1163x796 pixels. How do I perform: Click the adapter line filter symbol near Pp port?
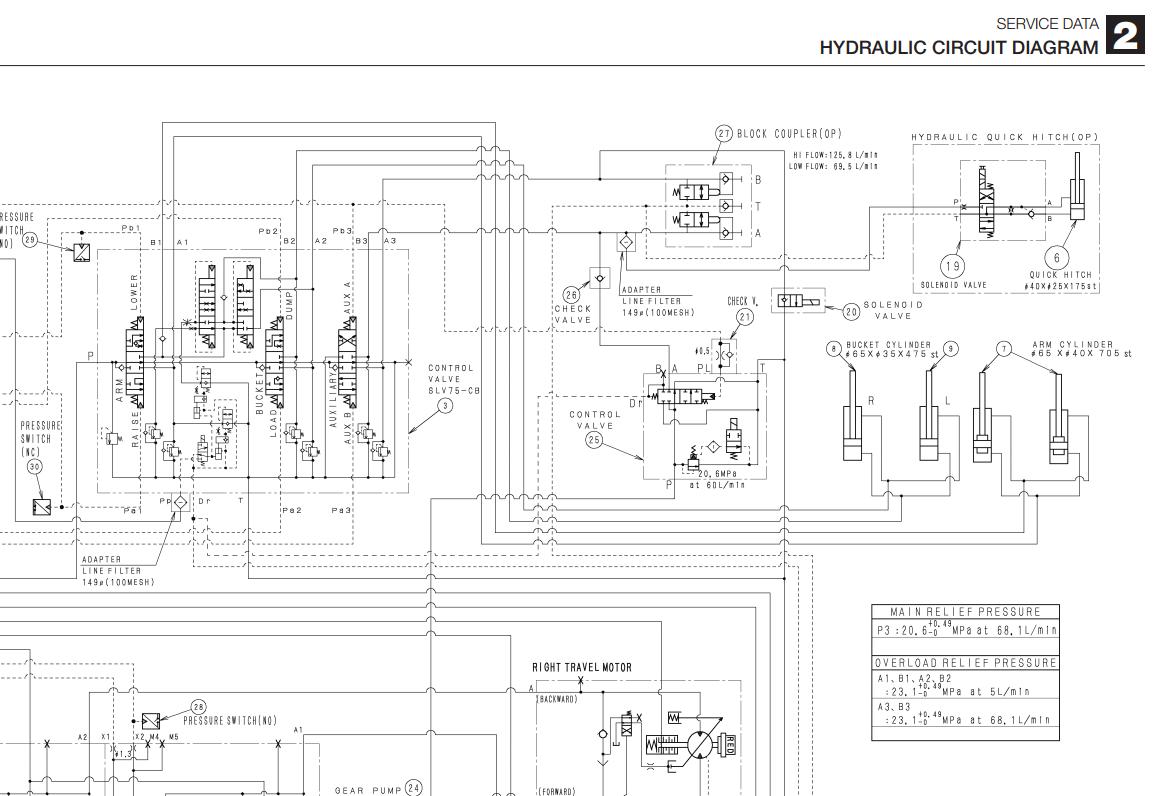180,501
